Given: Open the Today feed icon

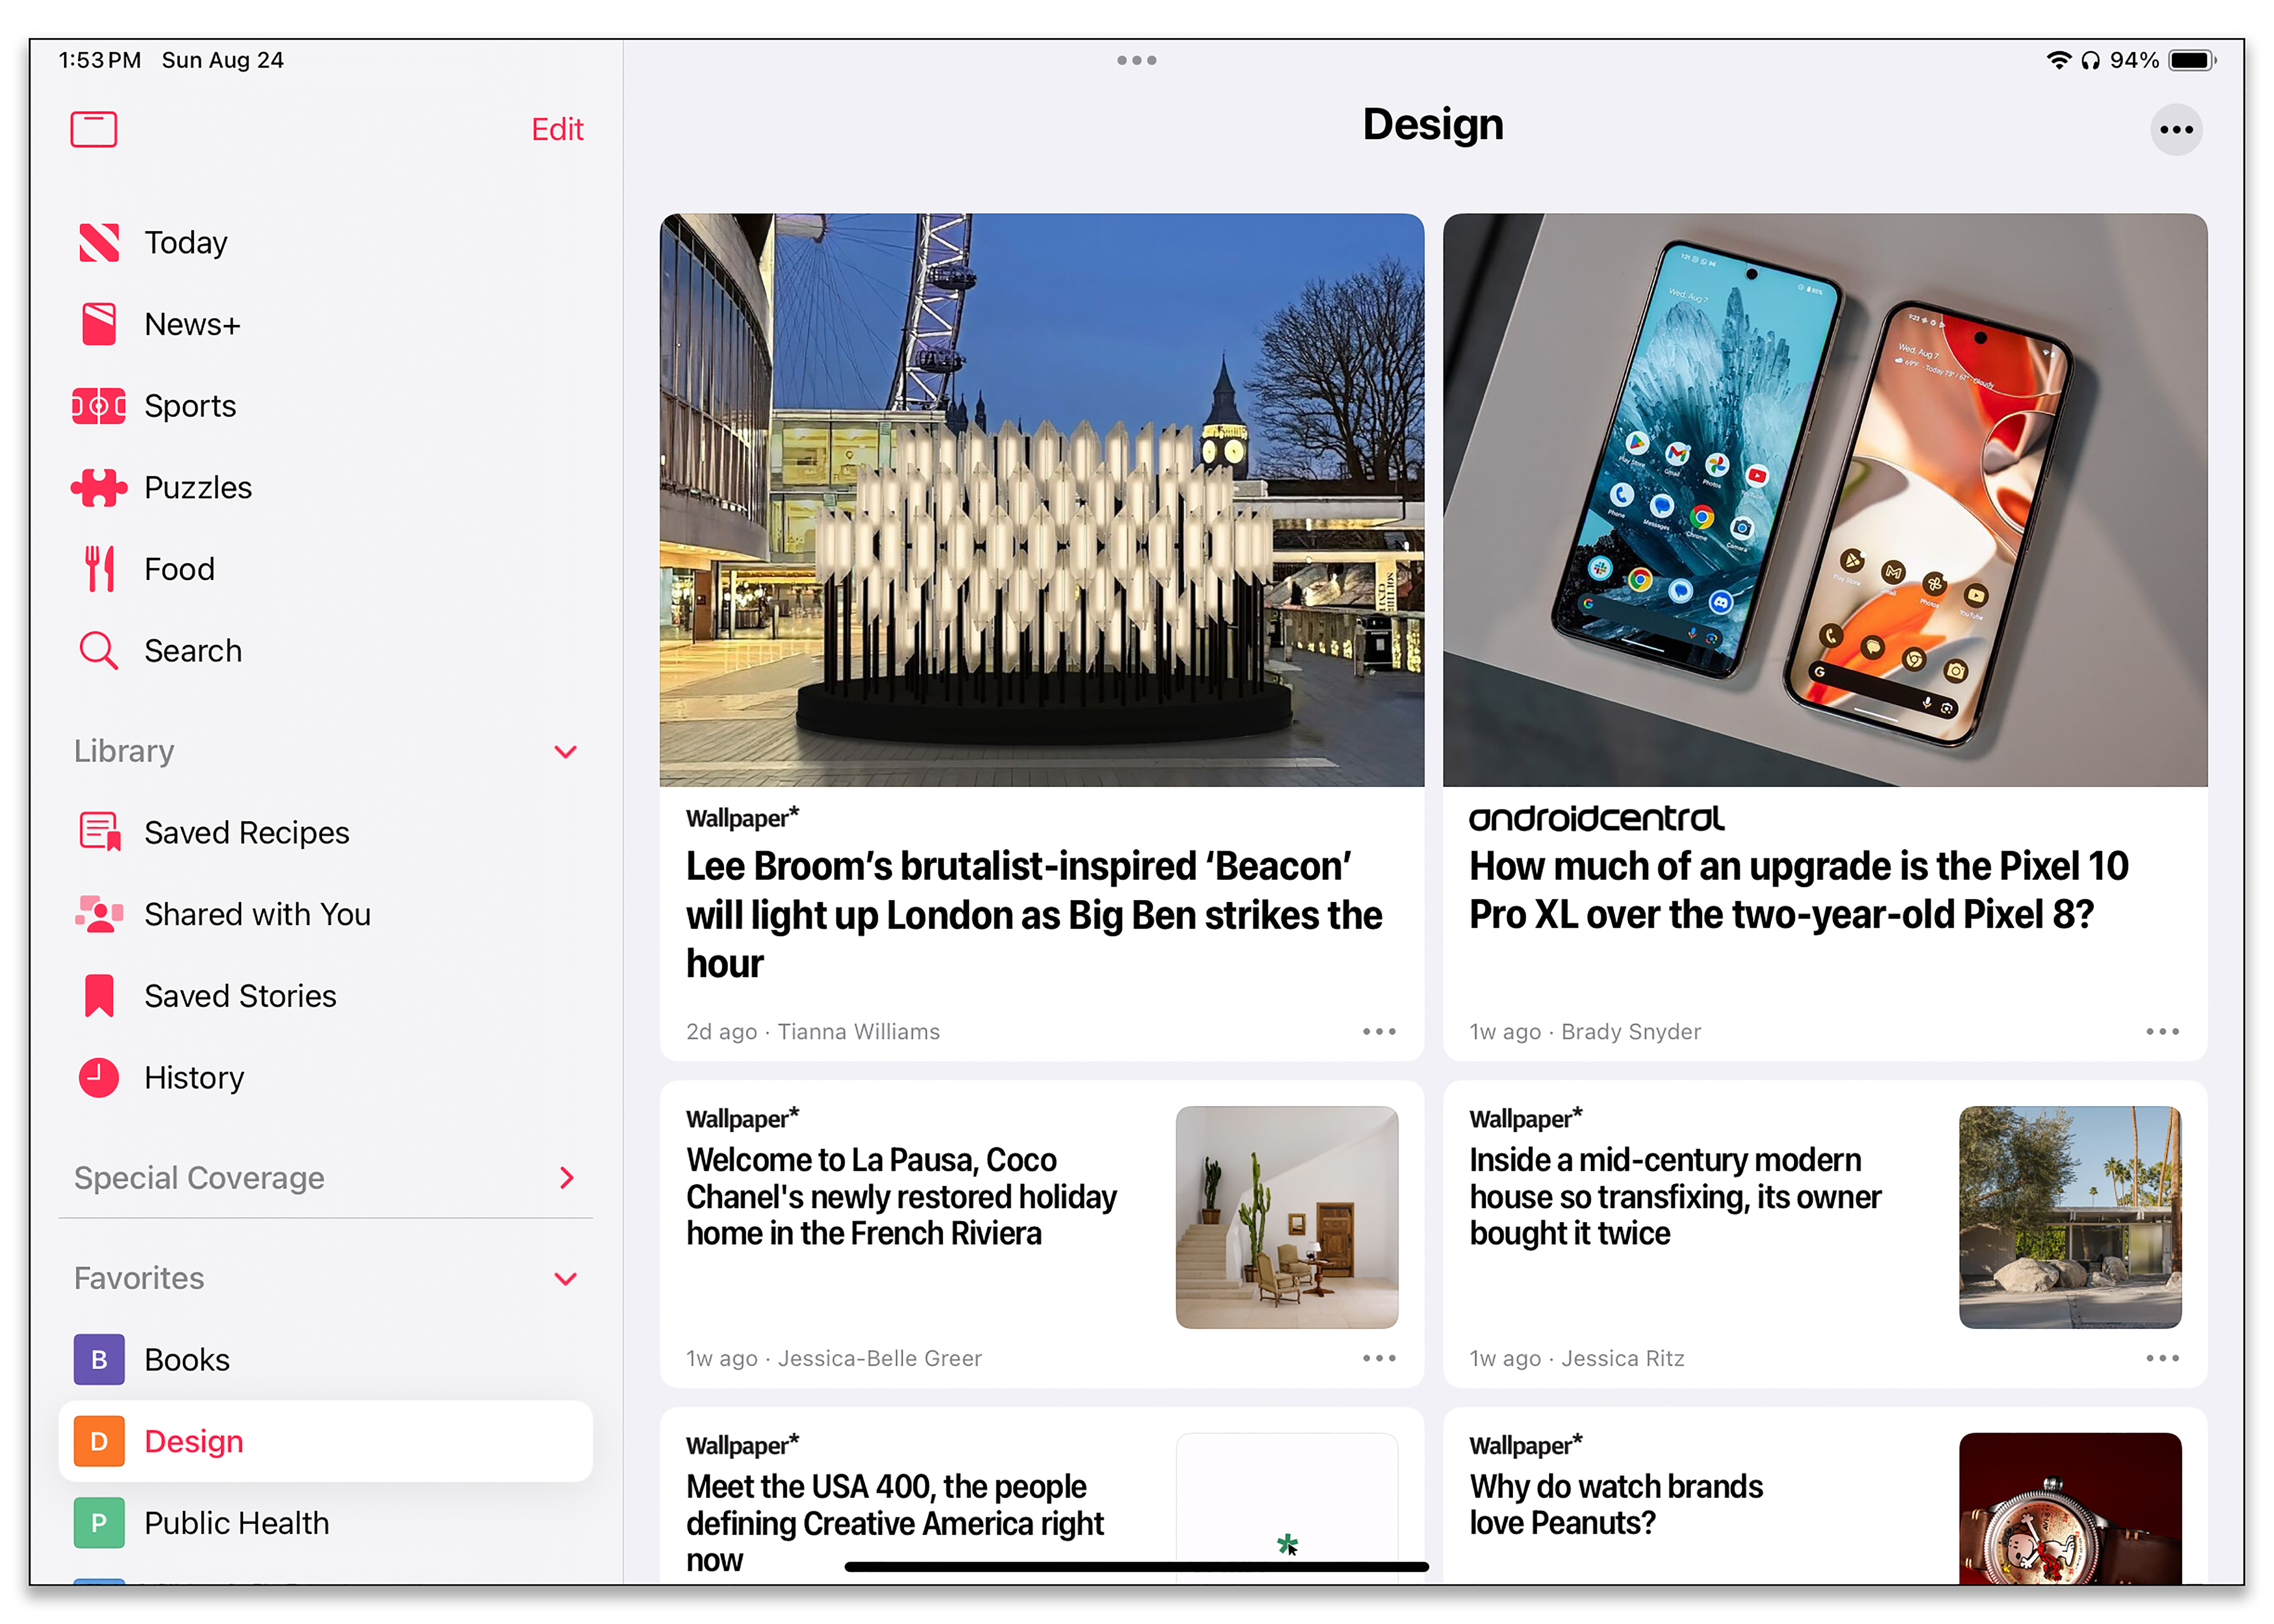Looking at the screenshot, I should click(99, 242).
